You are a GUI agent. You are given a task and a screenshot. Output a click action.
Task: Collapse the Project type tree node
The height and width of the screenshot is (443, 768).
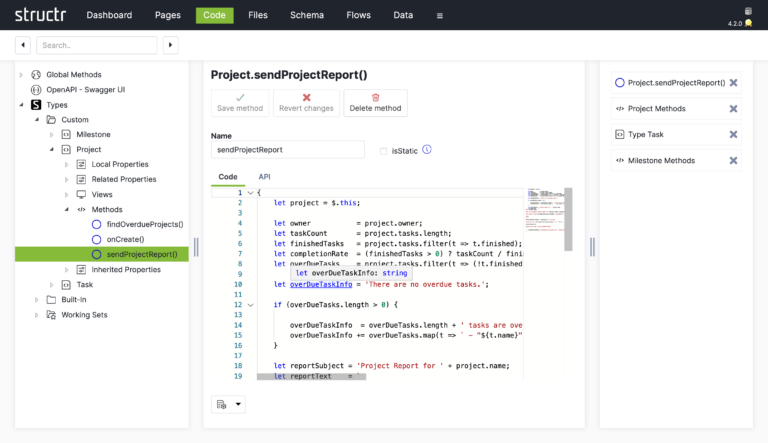[x=52, y=149]
